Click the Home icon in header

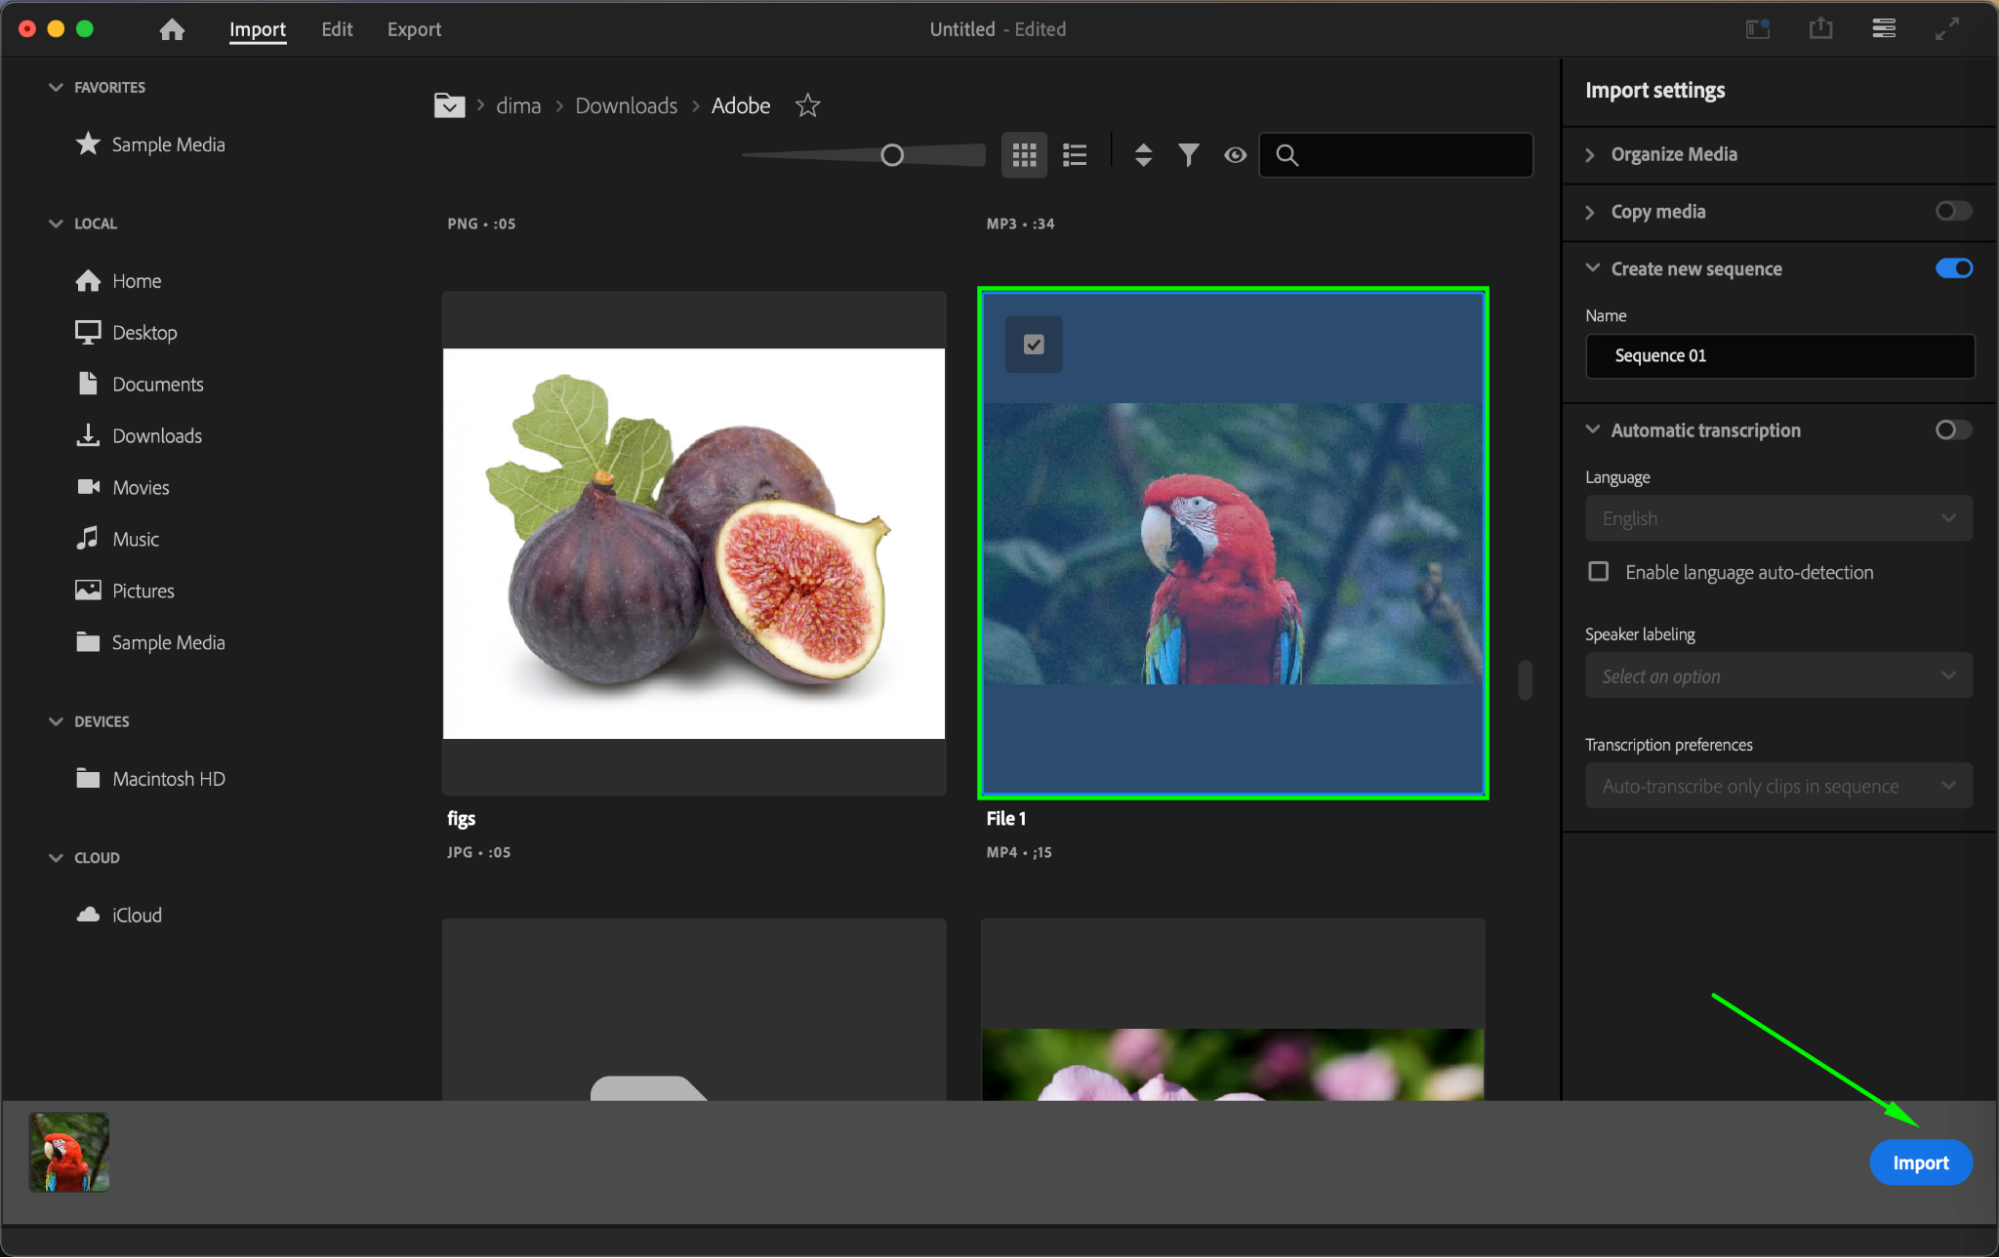pos(172,29)
